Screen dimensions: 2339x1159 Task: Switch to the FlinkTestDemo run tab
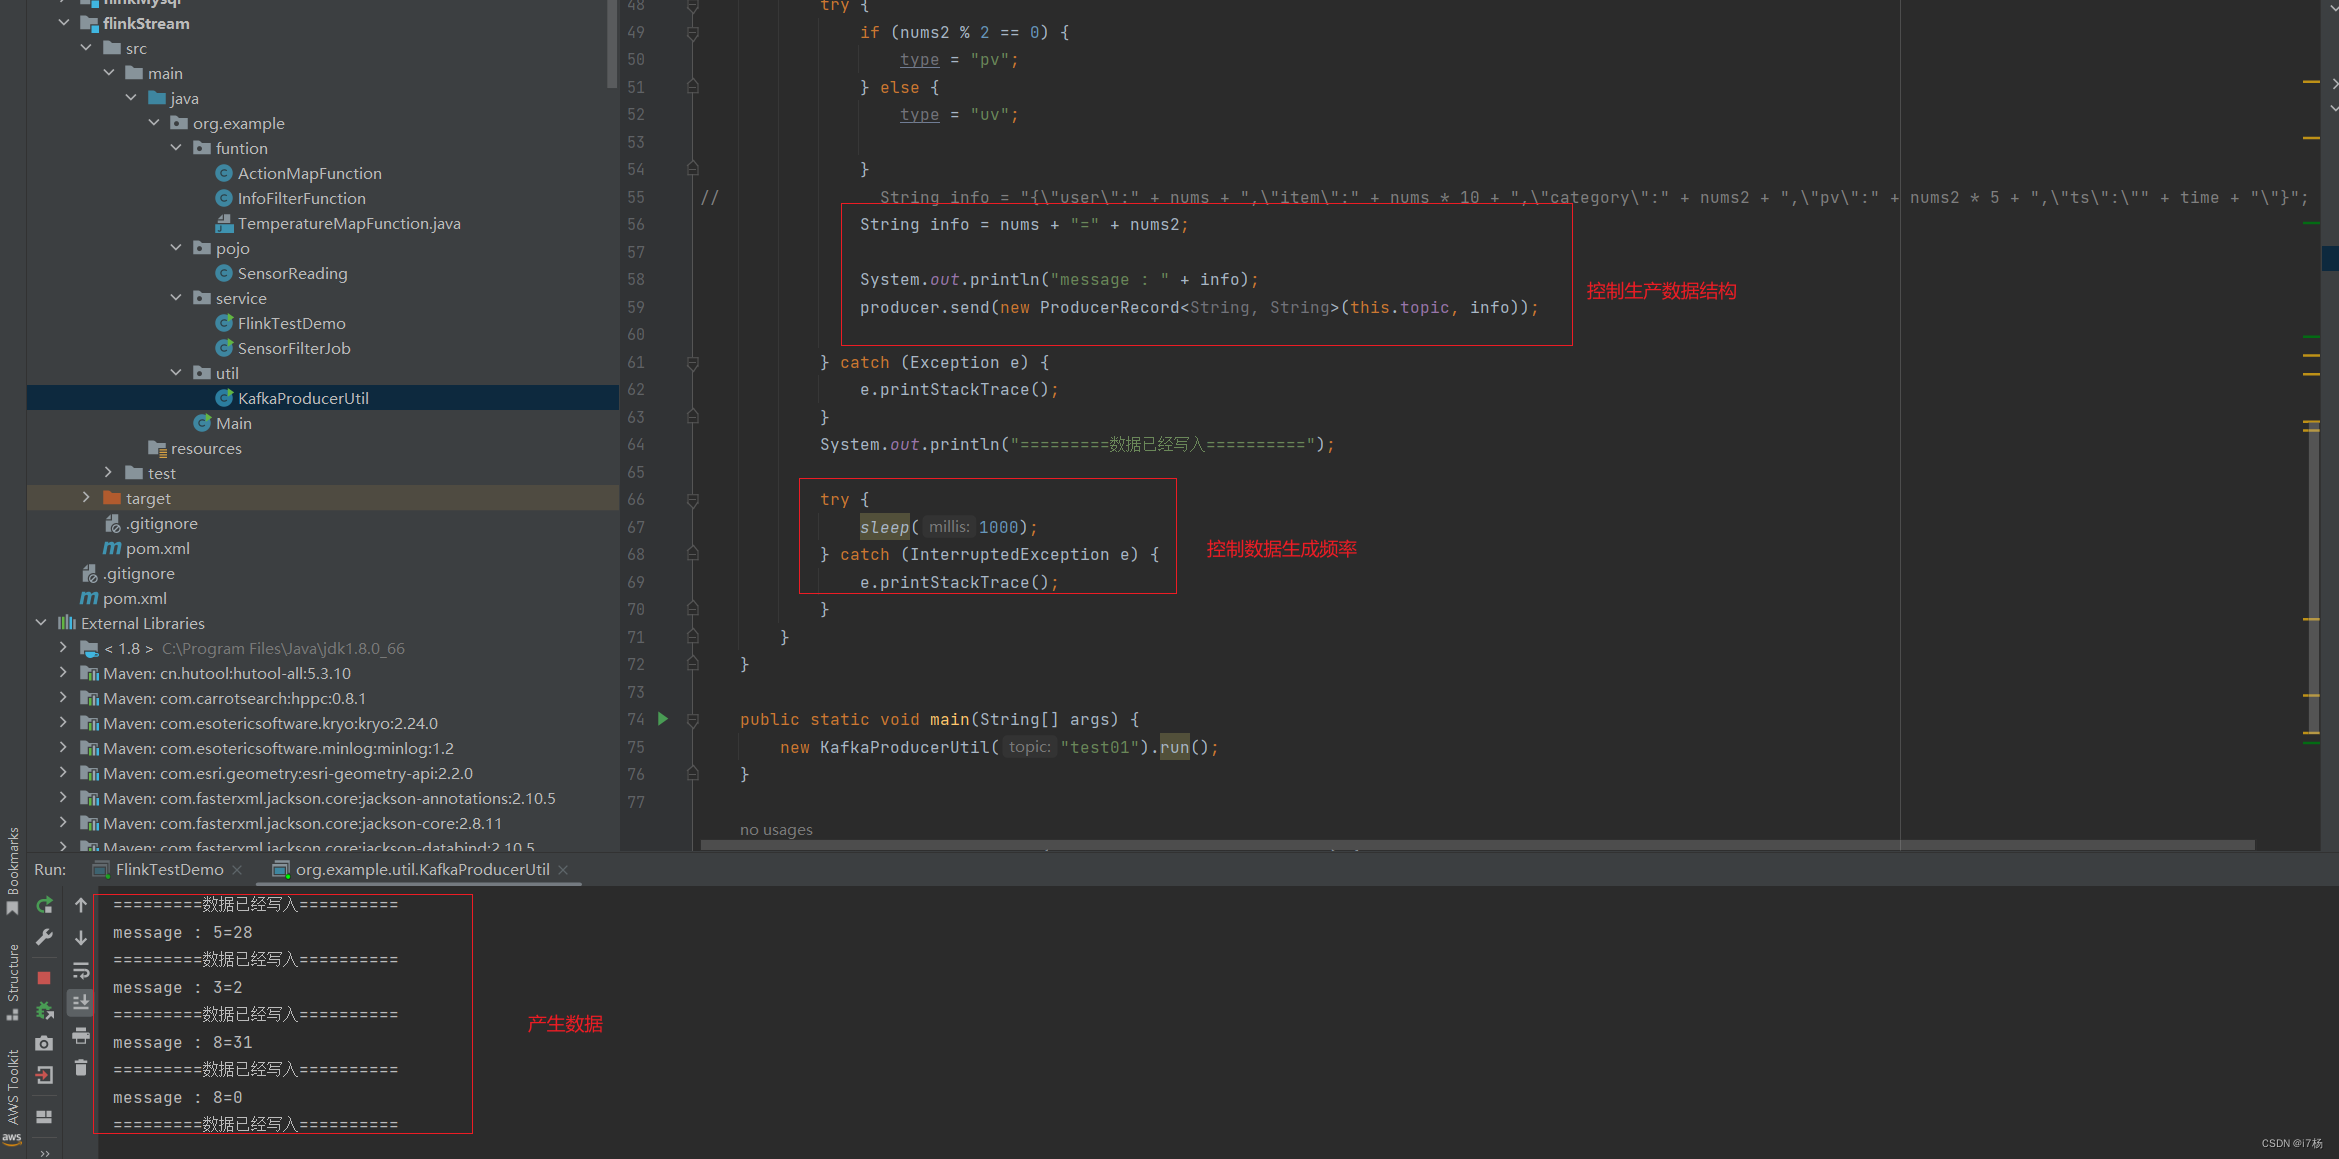[169, 869]
